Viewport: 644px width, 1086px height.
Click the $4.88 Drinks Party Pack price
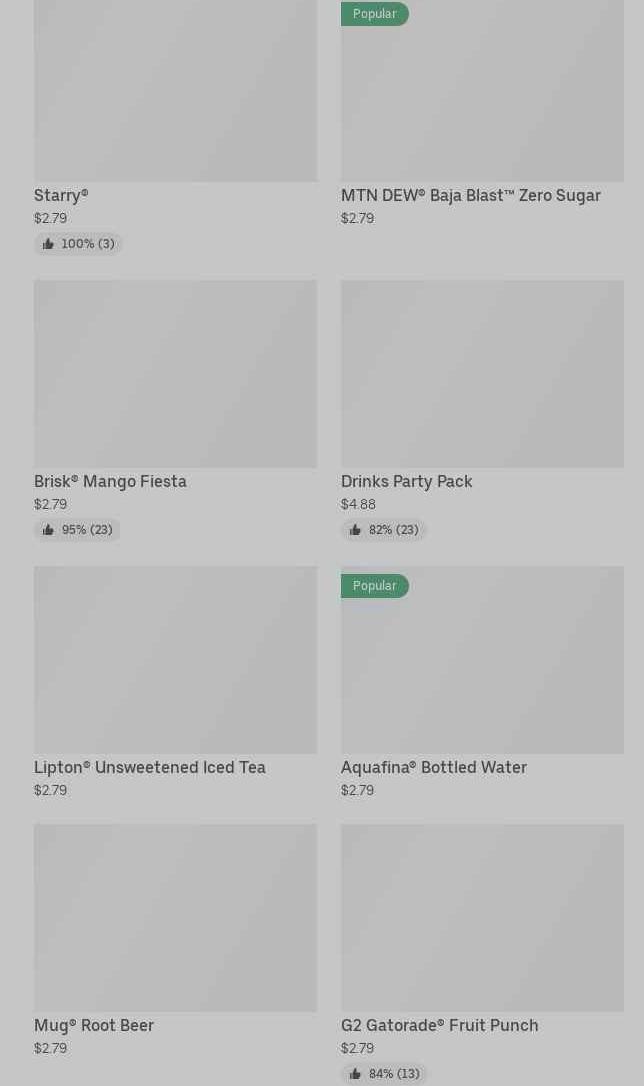[358, 504]
